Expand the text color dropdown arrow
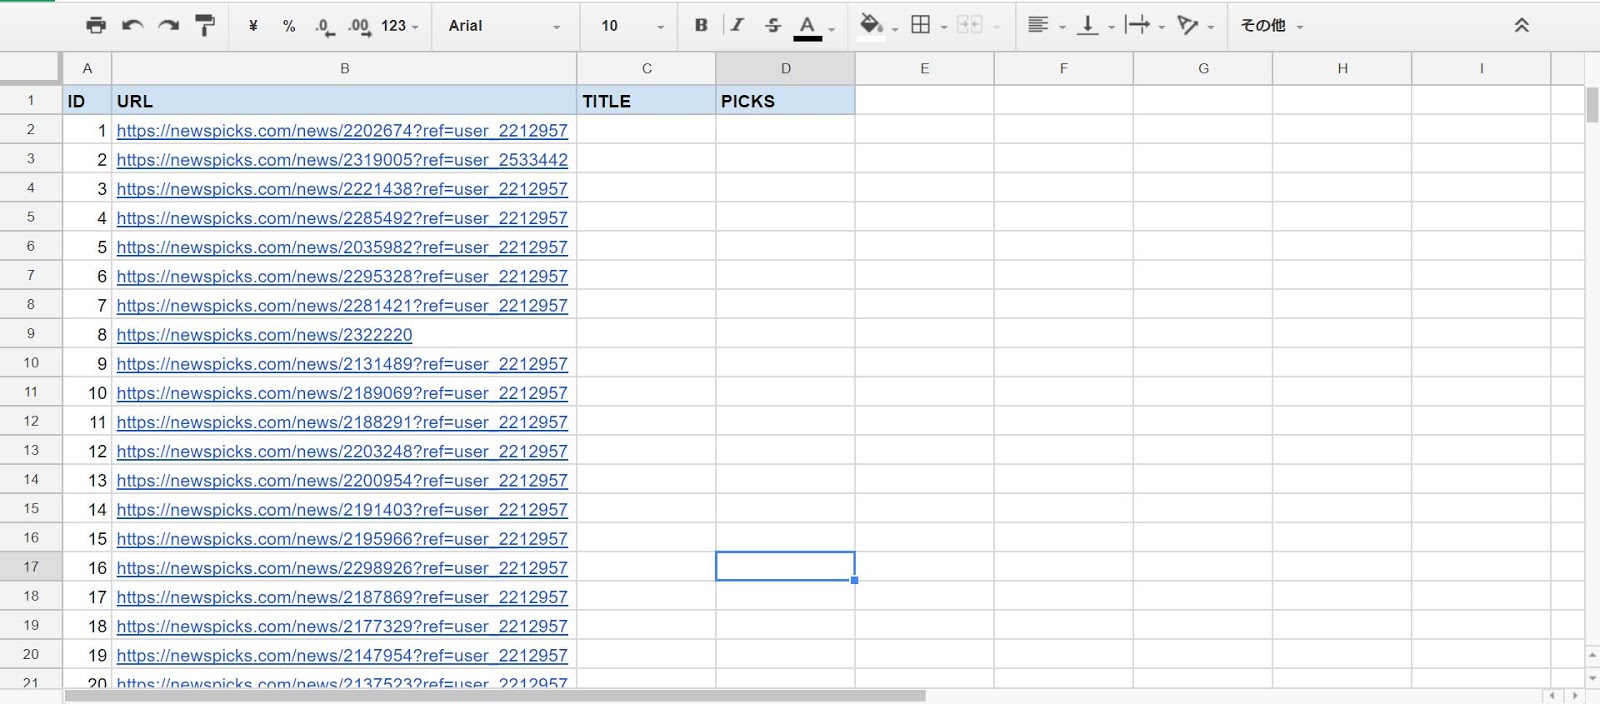Image resolution: width=1600 pixels, height=704 pixels. tap(831, 29)
